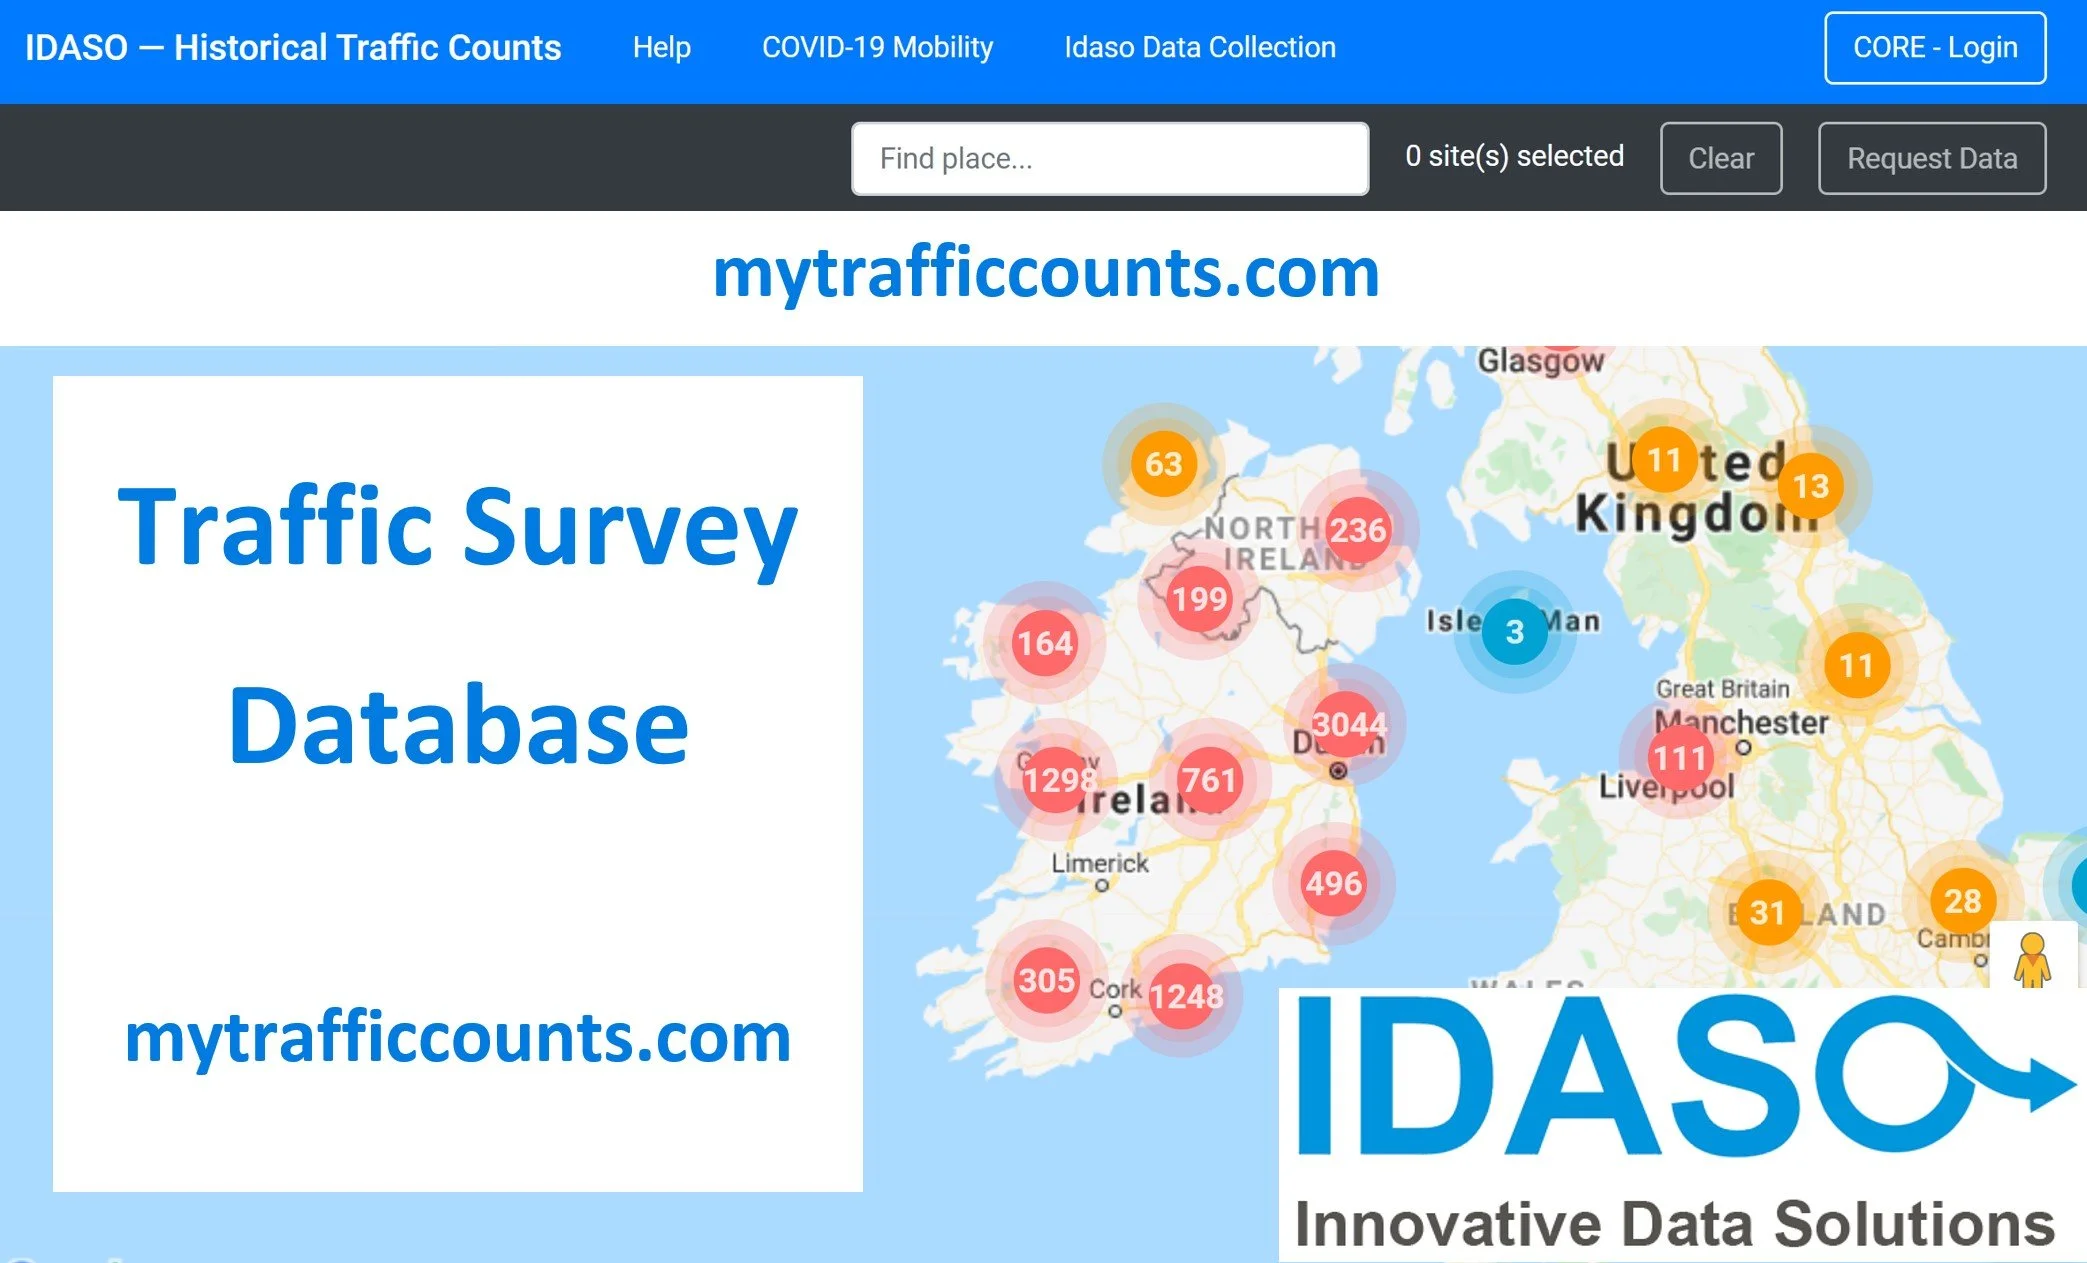Click the Request Data button
Viewport: 2087px width, 1263px height.
click(x=1931, y=158)
